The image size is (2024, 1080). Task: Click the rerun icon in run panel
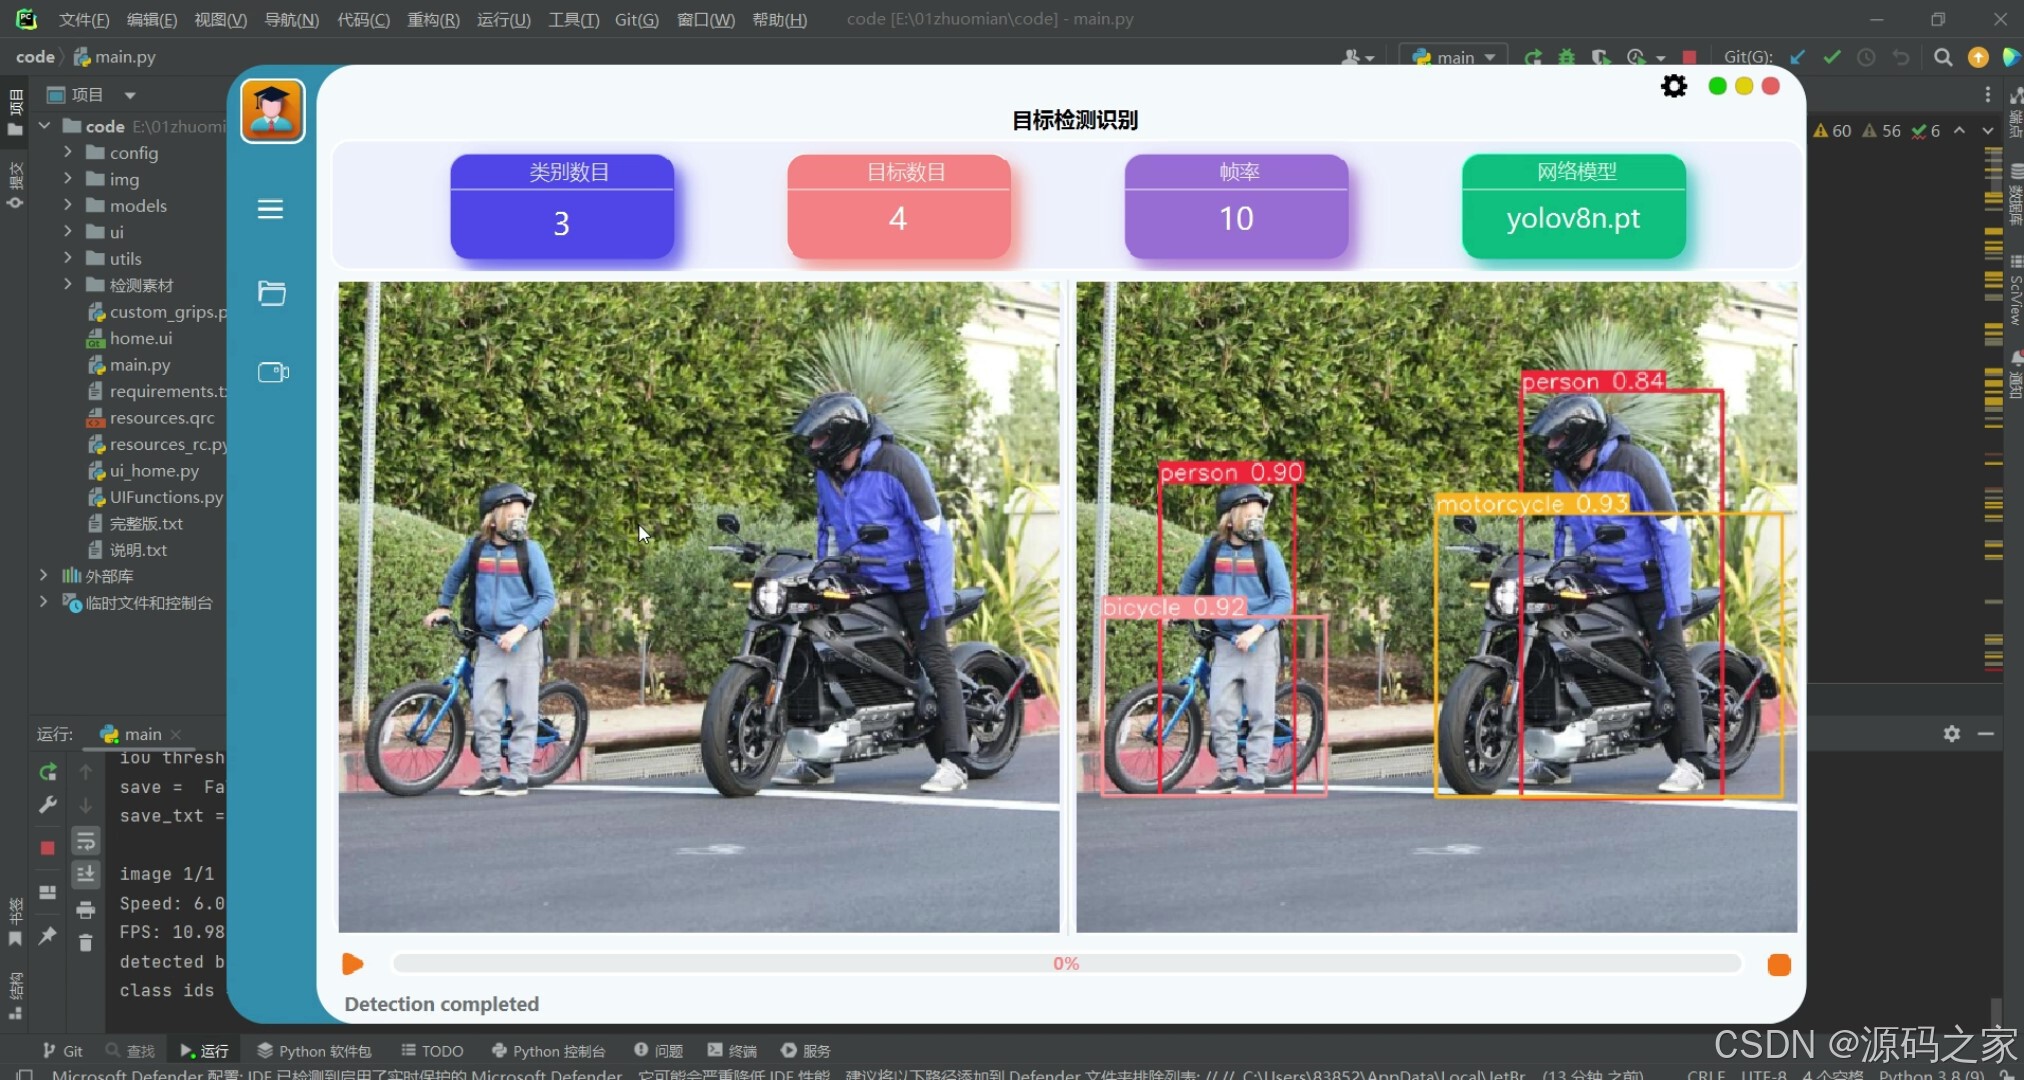click(x=47, y=772)
